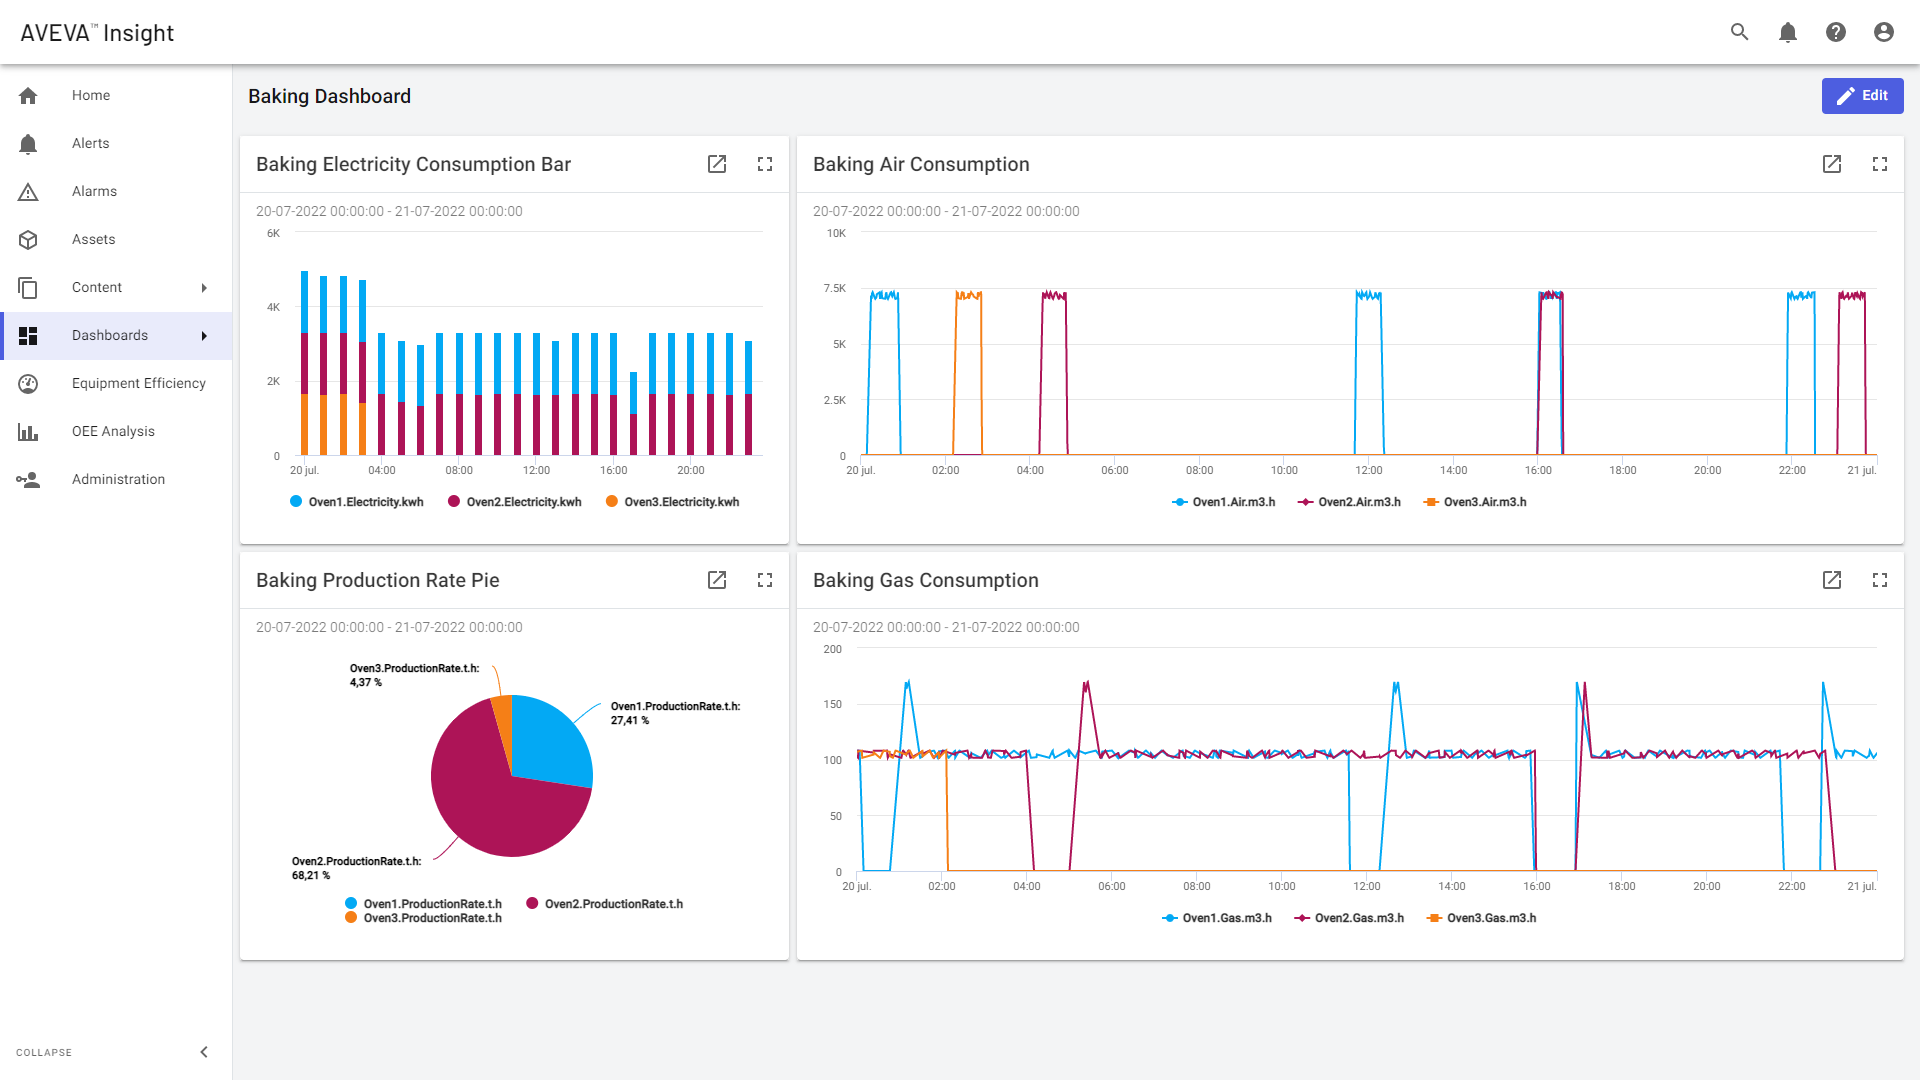This screenshot has width=1920, height=1080.
Task: Open Baking Air Consumption in new window
Action: tap(1832, 164)
